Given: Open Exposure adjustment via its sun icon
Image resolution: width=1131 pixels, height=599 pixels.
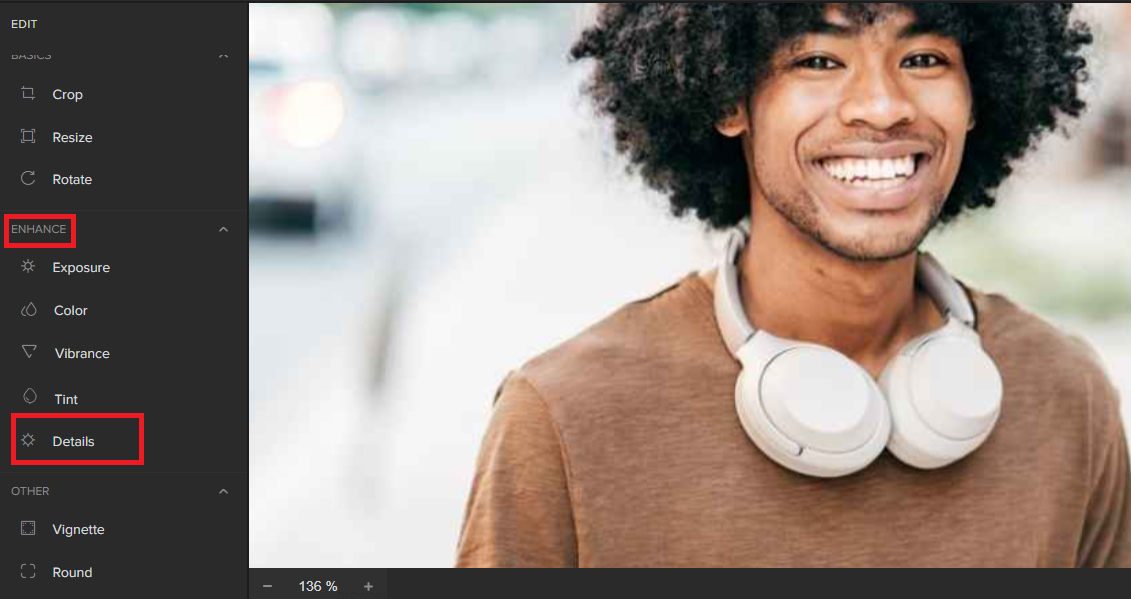Looking at the screenshot, I should (29, 267).
